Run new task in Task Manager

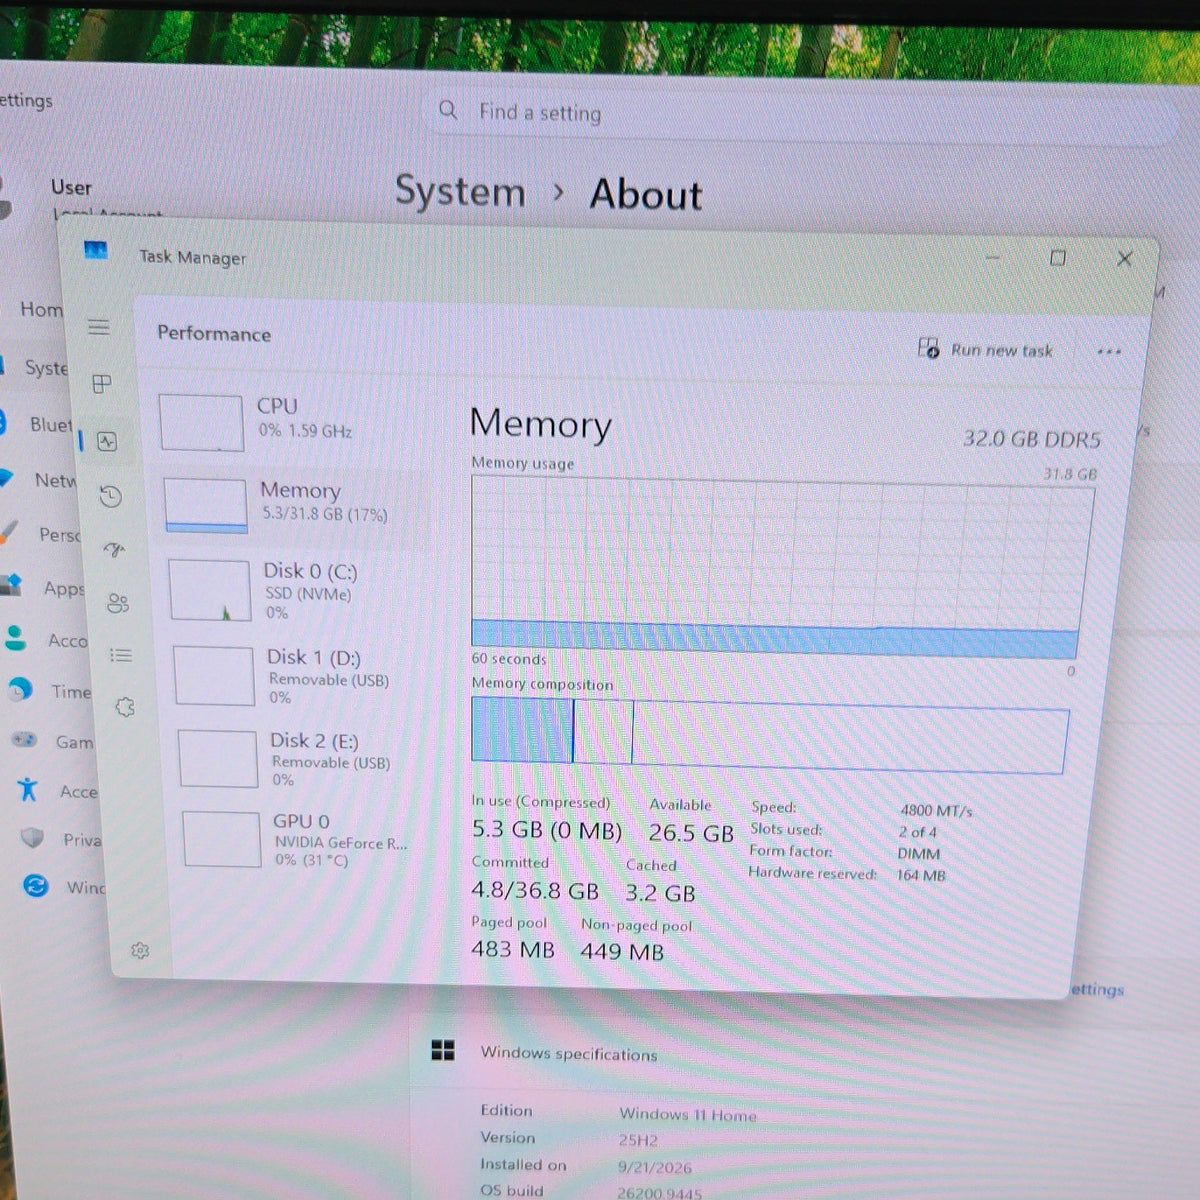(985, 349)
